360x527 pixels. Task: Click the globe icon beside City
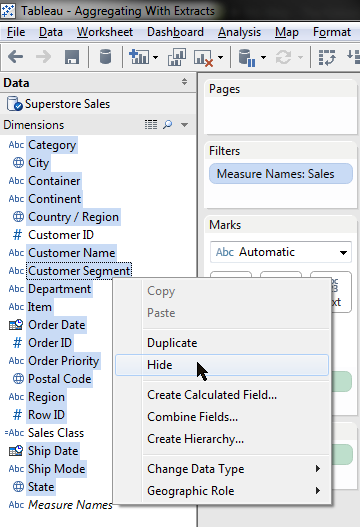coord(18,163)
